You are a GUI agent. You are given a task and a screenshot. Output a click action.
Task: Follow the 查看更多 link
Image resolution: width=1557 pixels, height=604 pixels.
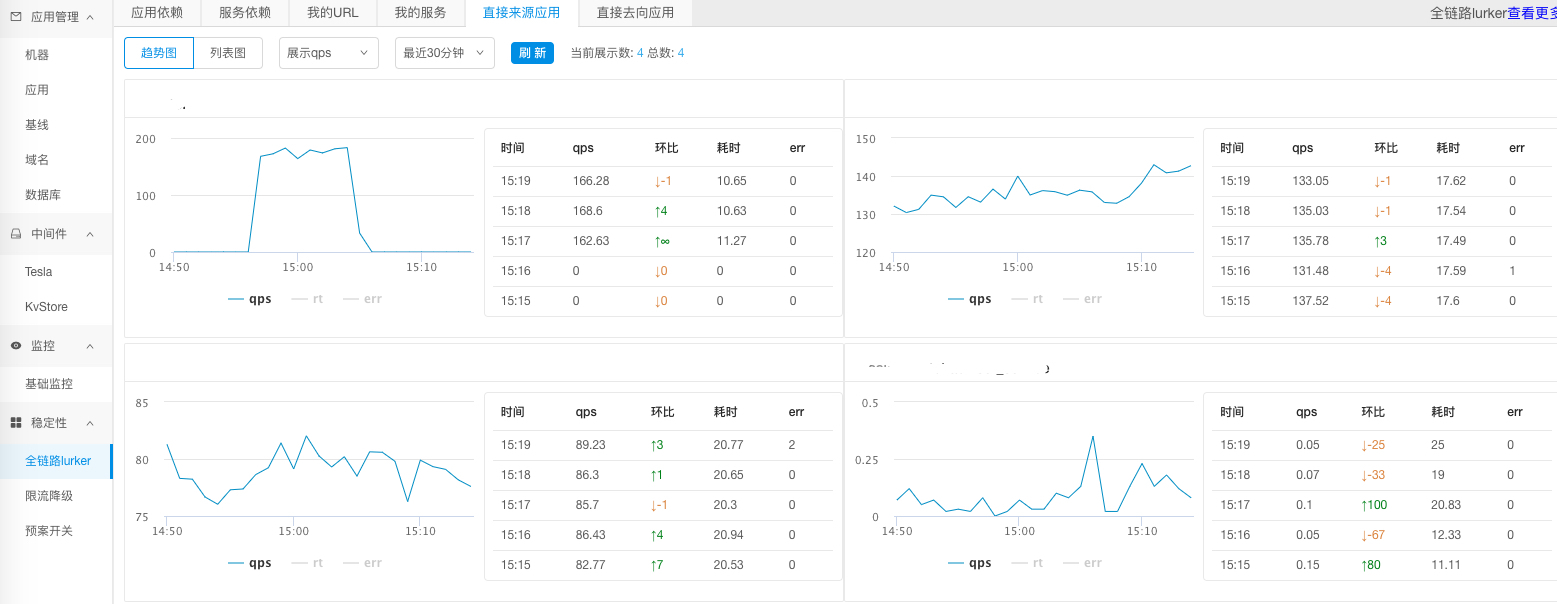[1531, 13]
